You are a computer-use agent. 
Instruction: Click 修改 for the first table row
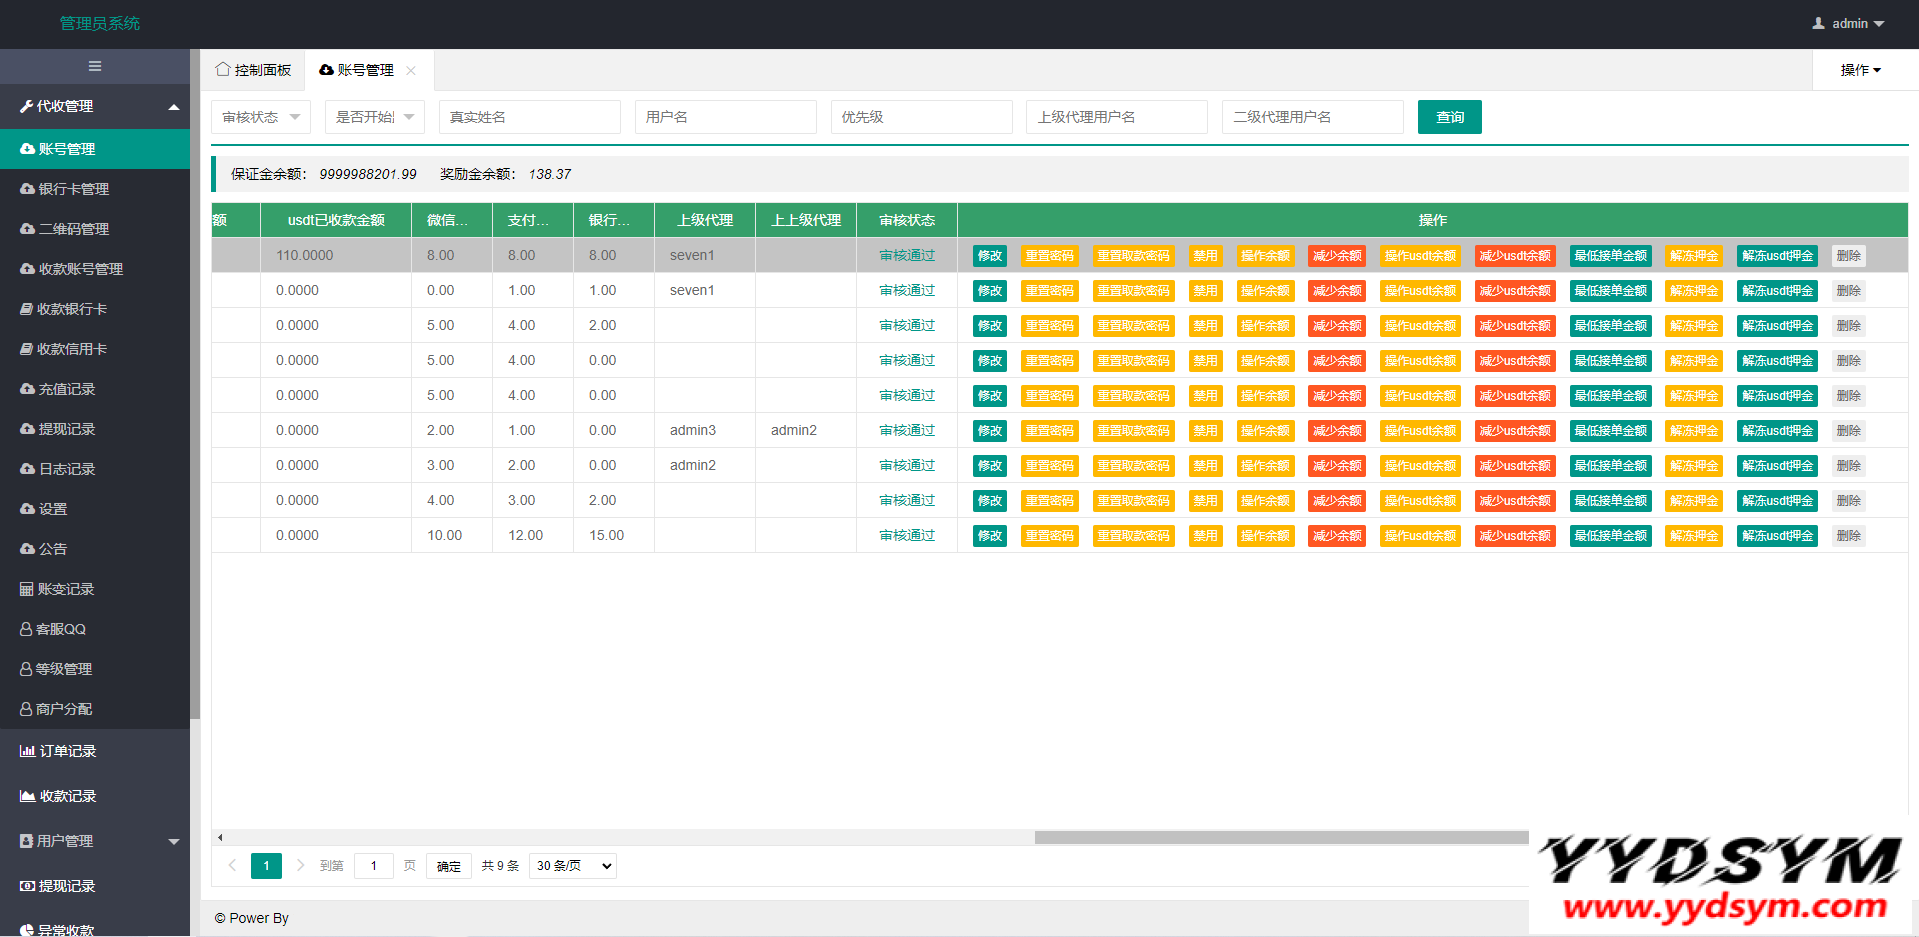coord(990,255)
